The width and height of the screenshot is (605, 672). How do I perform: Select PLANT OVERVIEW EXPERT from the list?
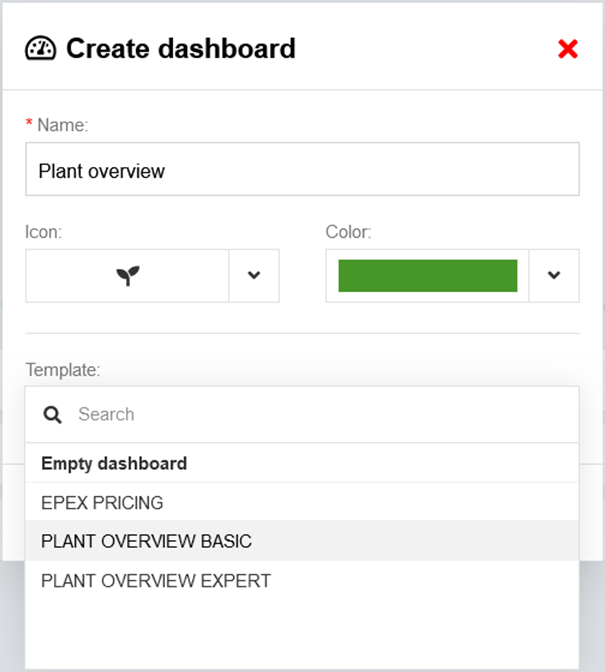coord(156,580)
